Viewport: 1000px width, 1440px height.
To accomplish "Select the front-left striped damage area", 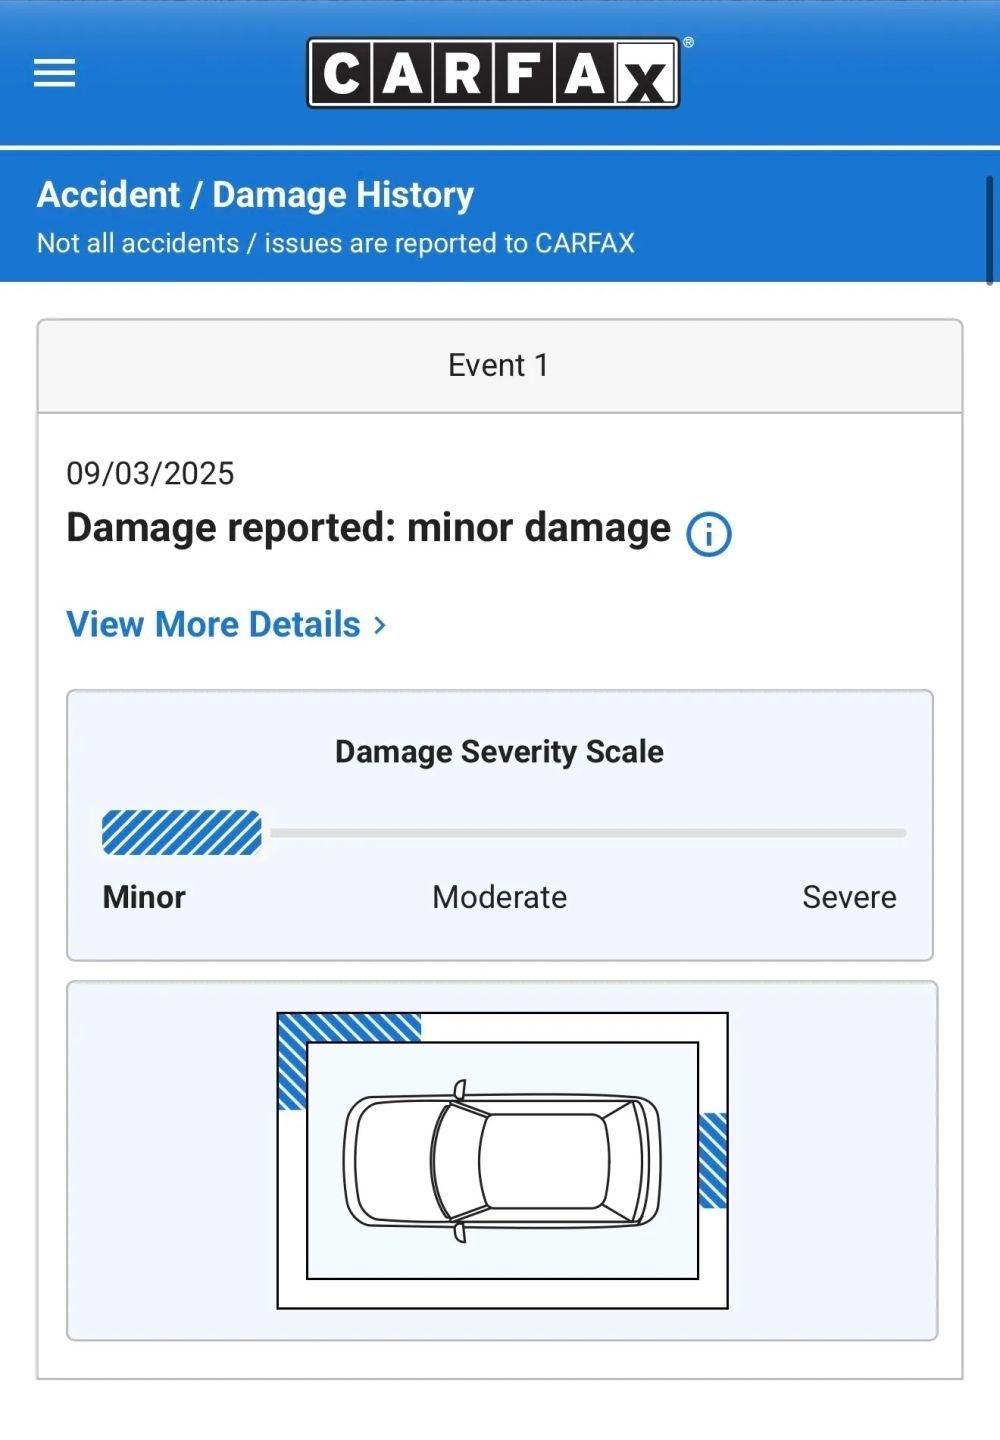I will (347, 1060).
